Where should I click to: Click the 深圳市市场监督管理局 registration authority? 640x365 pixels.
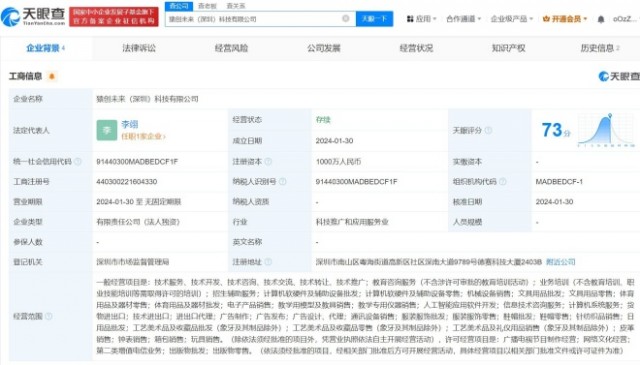click(133, 262)
